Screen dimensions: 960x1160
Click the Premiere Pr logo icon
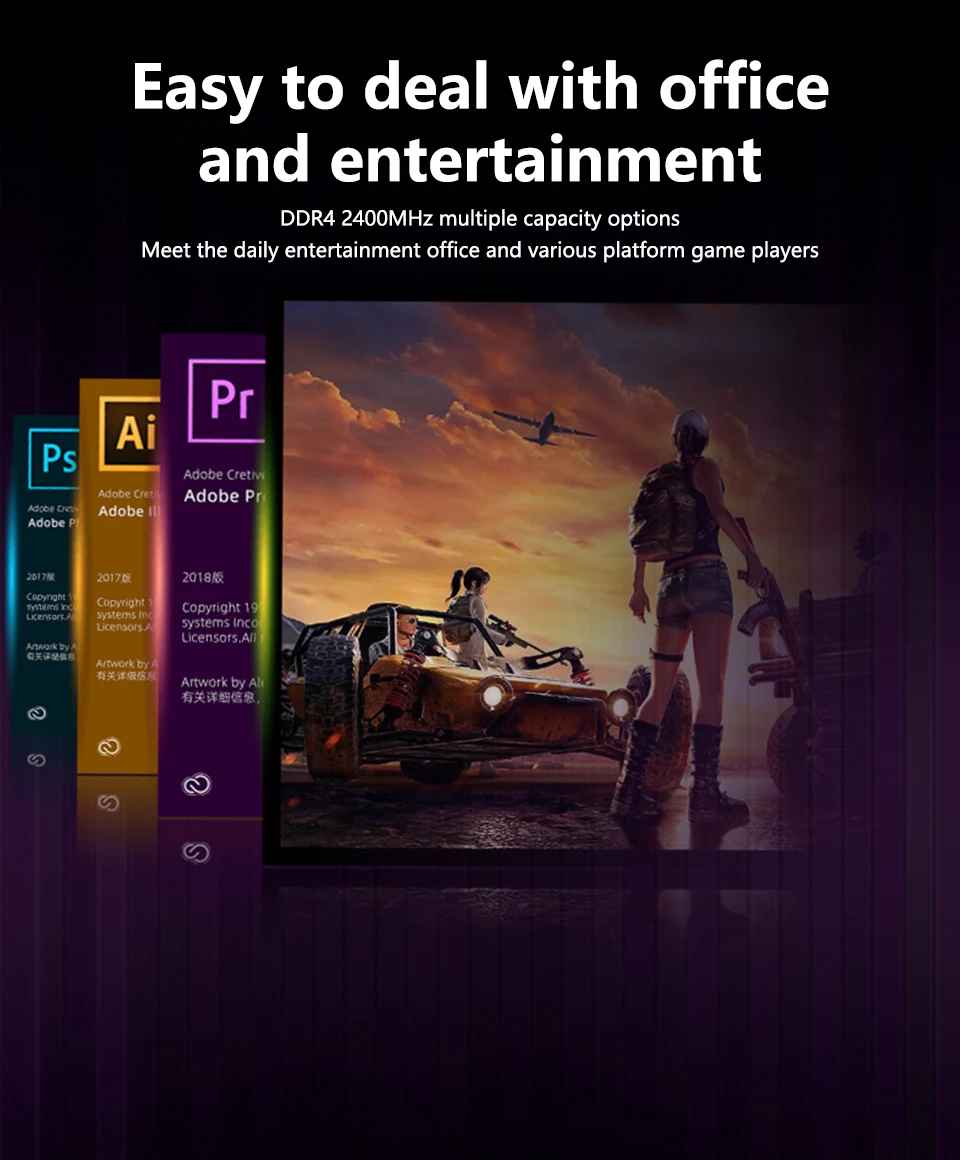(x=227, y=400)
